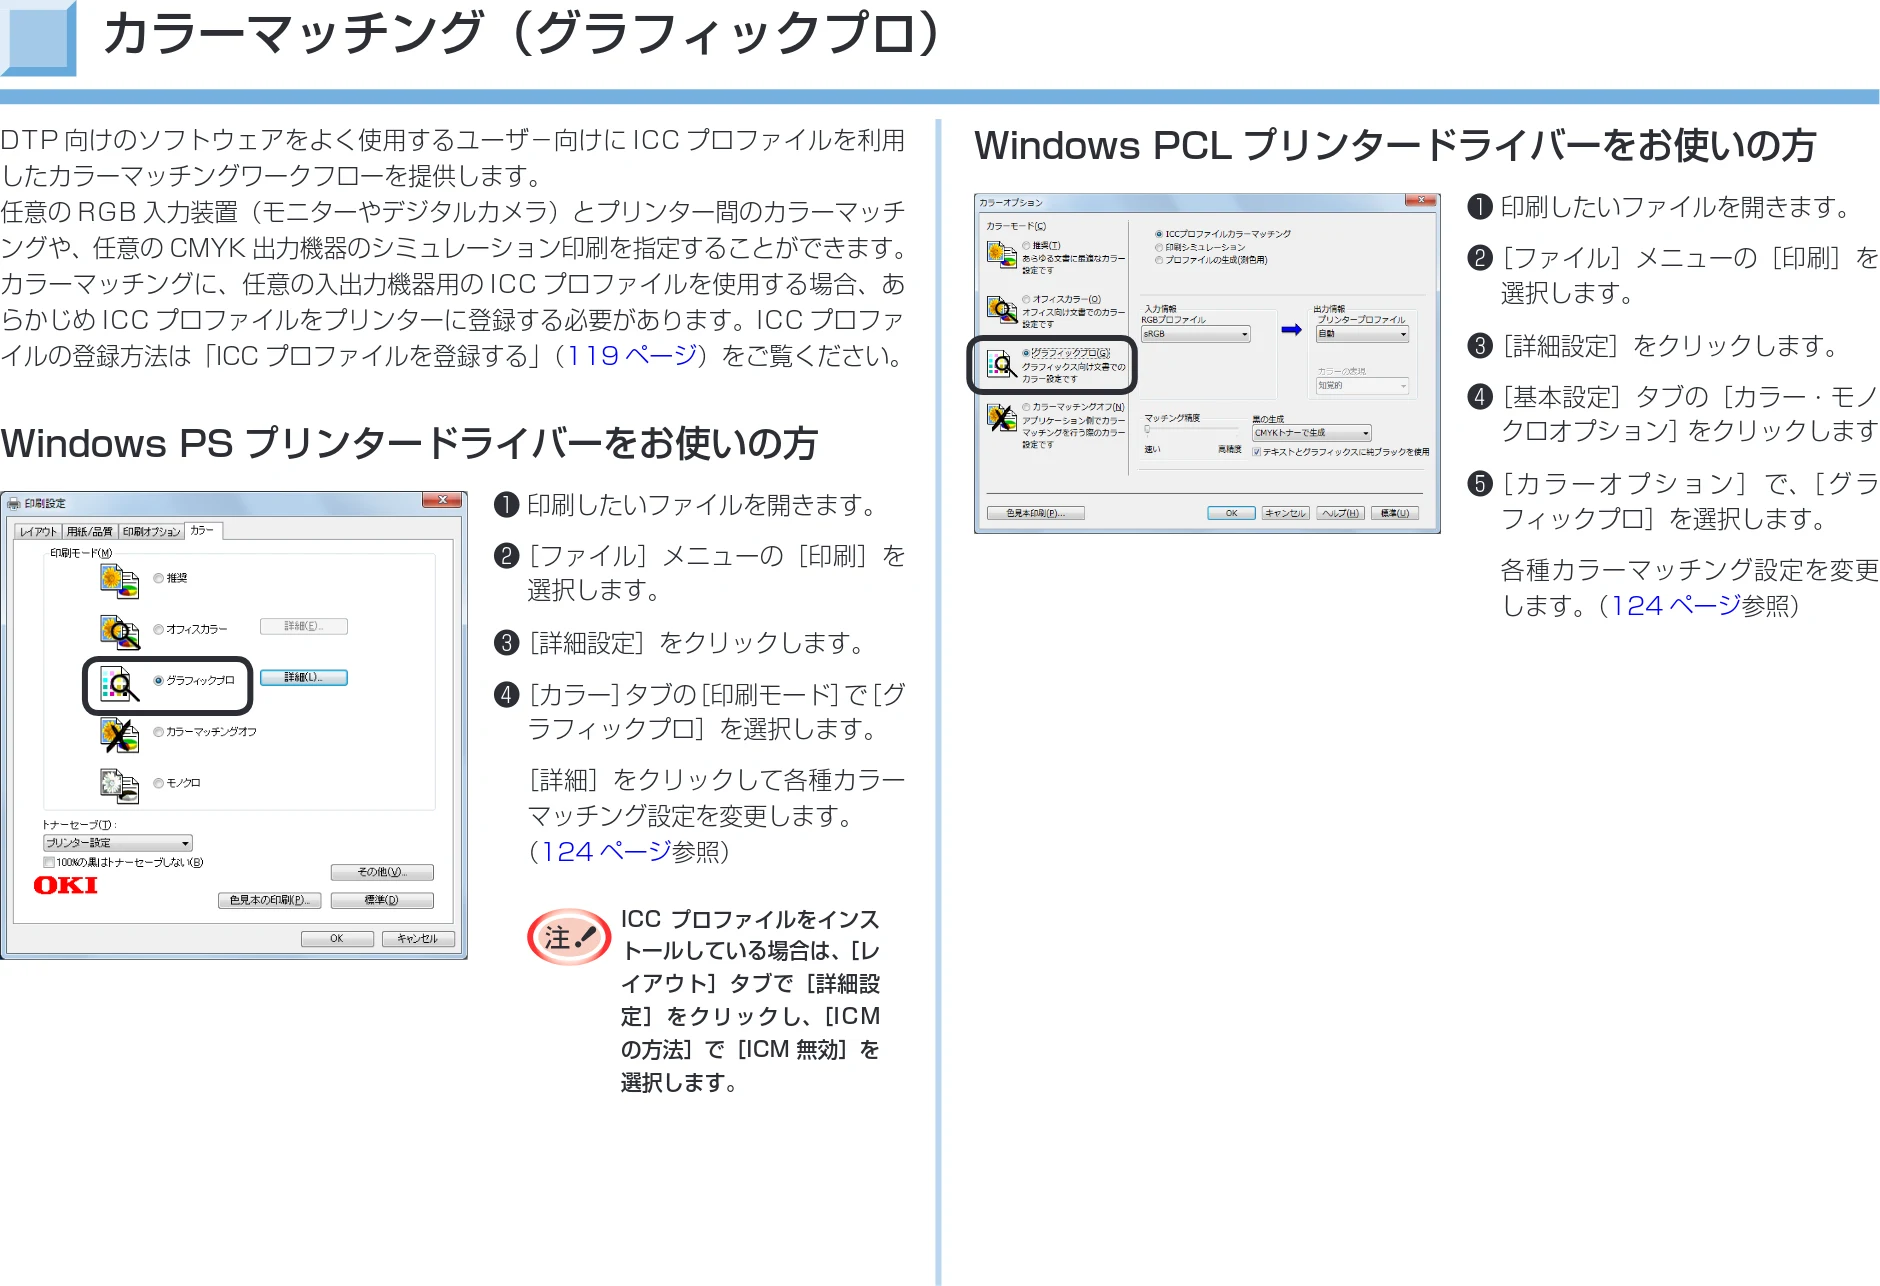Select the 推奨 radio button in 印刷設定
The width and height of the screenshot is (1880, 1286).
pyautogui.click(x=158, y=578)
